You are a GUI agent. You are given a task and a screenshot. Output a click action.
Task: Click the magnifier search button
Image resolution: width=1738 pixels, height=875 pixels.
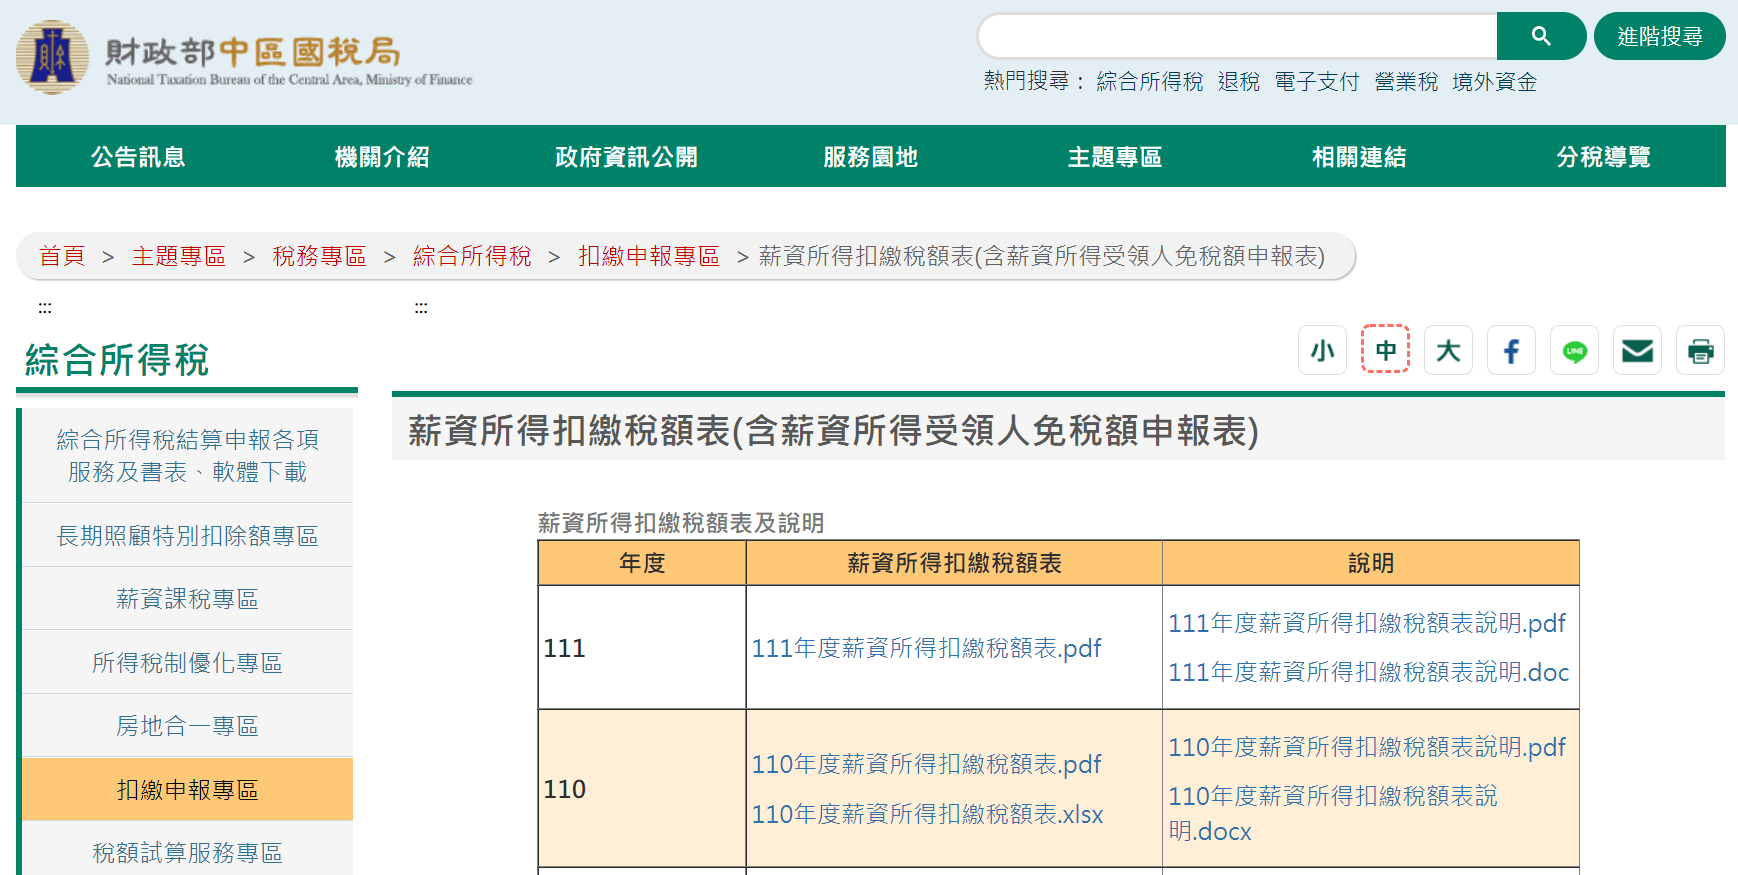tap(1541, 36)
